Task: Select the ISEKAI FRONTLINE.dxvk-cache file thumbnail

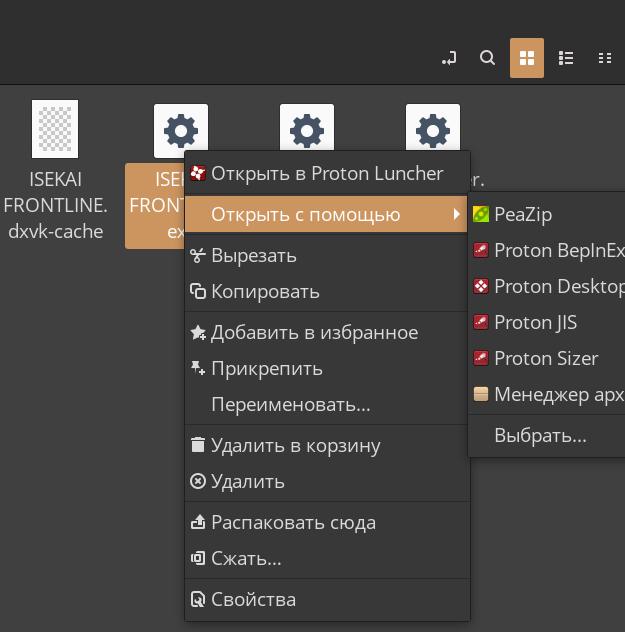Action: (55, 129)
